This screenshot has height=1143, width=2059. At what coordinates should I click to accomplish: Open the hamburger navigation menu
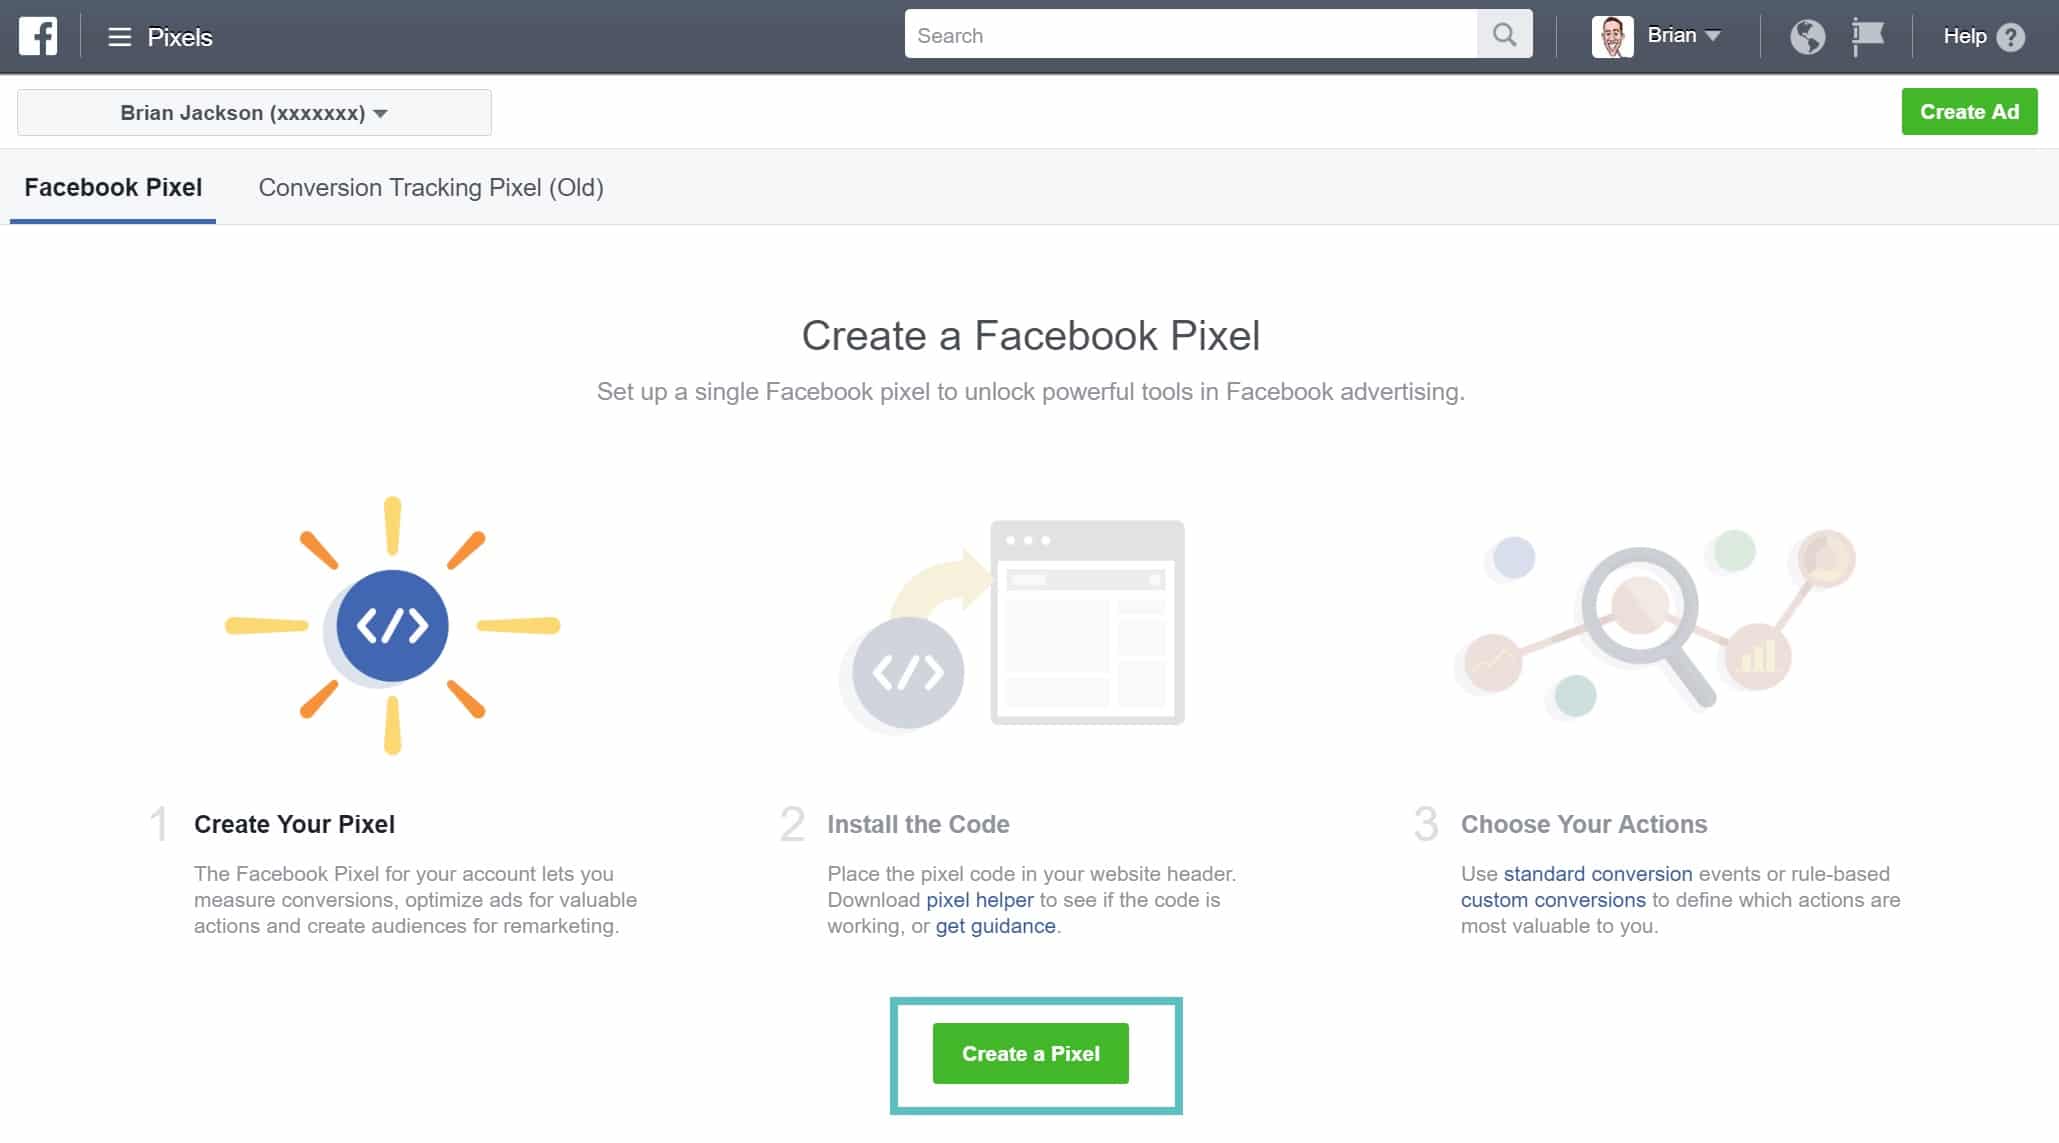pyautogui.click(x=119, y=36)
